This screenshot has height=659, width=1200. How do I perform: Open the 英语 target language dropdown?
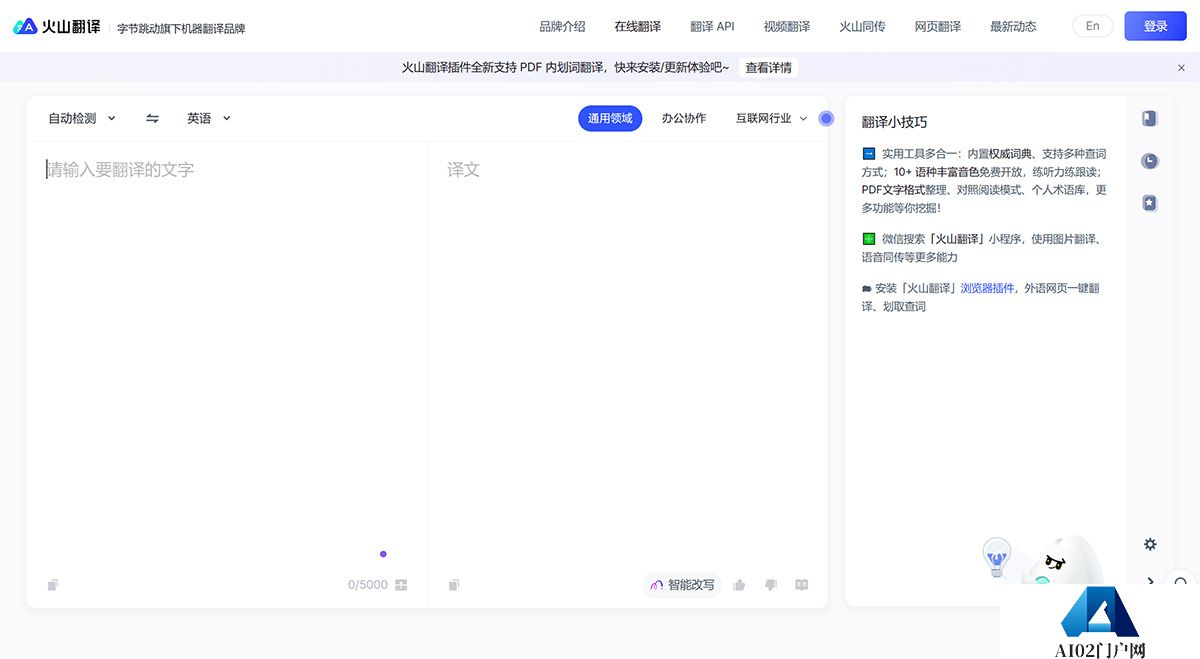[x=209, y=118]
